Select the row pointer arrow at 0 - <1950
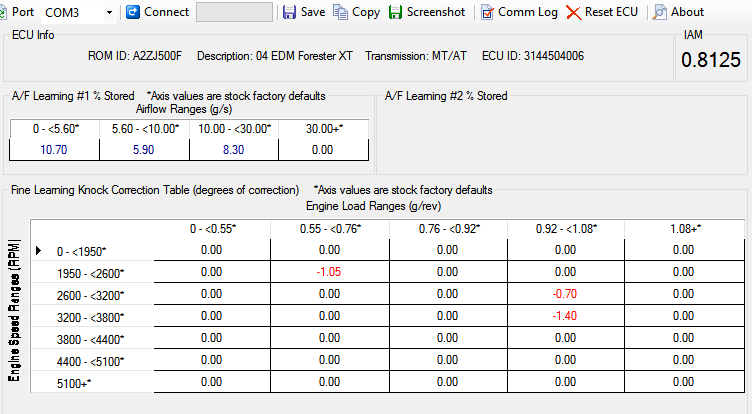The height and width of the screenshot is (414, 752). click(x=38, y=250)
